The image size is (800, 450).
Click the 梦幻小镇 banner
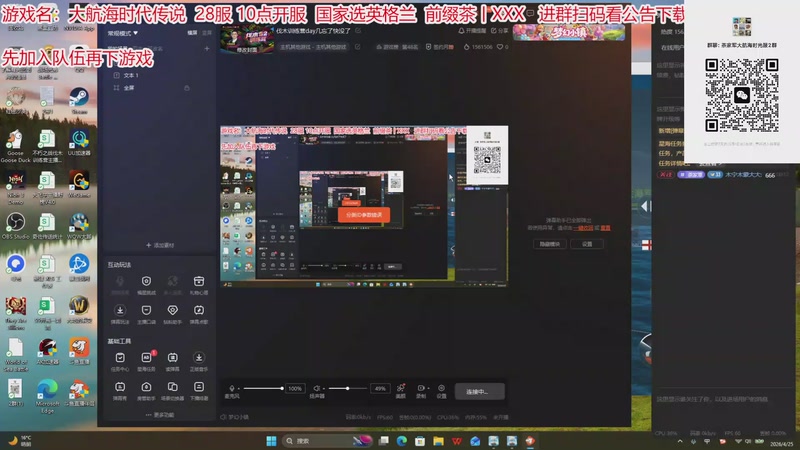[568, 32]
